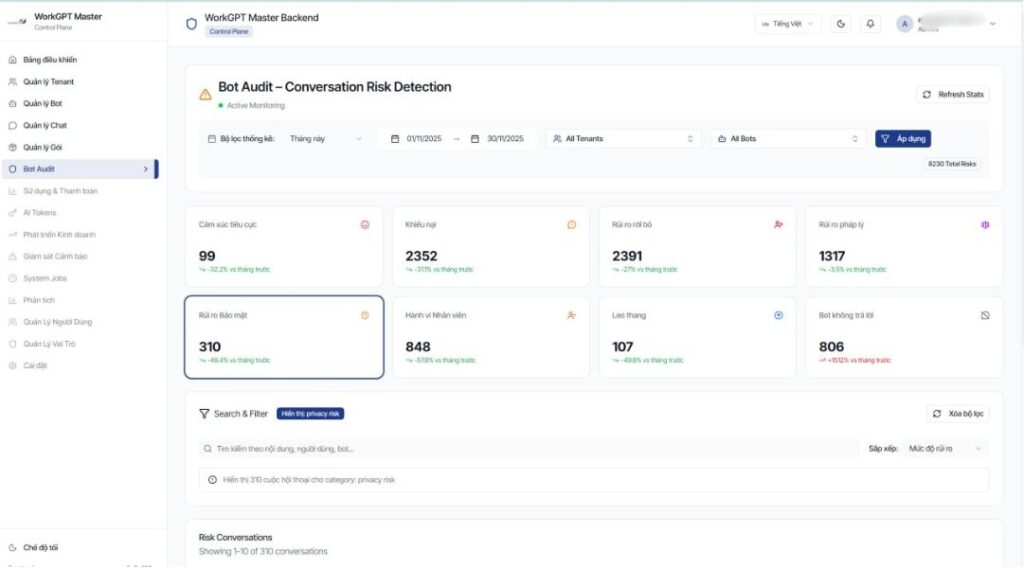
Task: Click the filter funnel icon next to Search & Filter
Action: (x=204, y=413)
